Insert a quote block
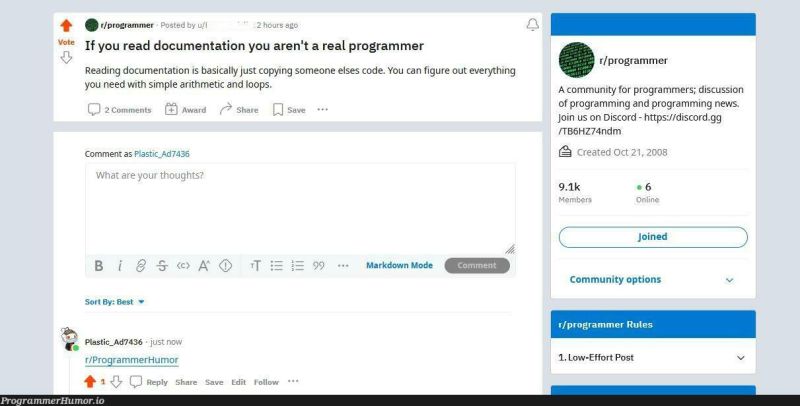This screenshot has width=800, height=406. pos(319,266)
